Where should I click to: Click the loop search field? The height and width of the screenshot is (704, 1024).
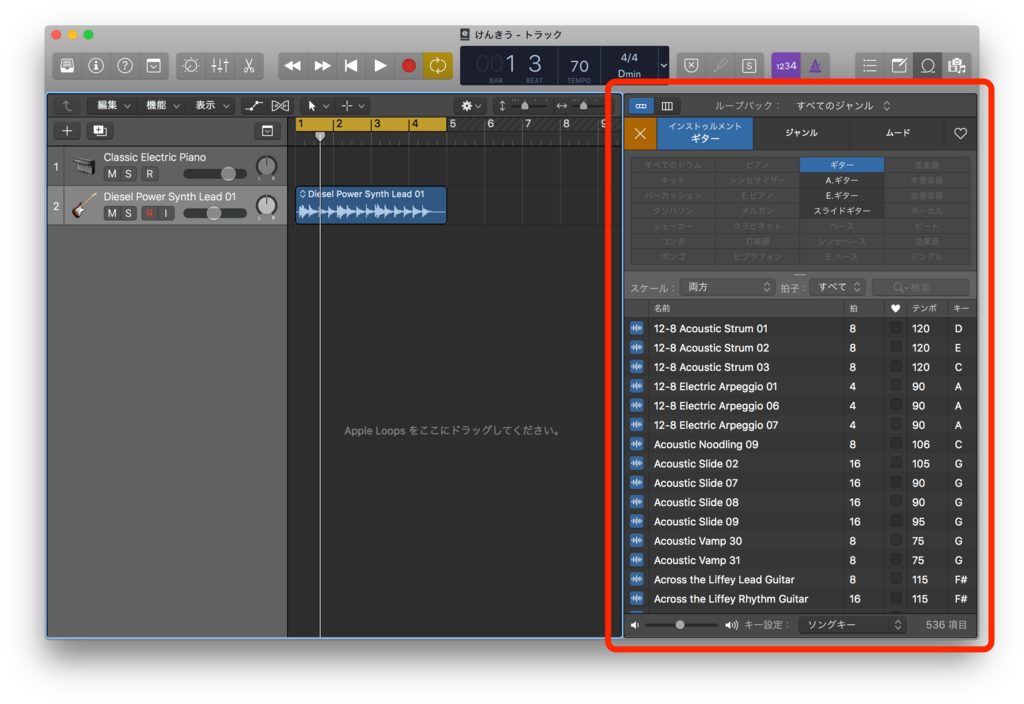pos(920,287)
